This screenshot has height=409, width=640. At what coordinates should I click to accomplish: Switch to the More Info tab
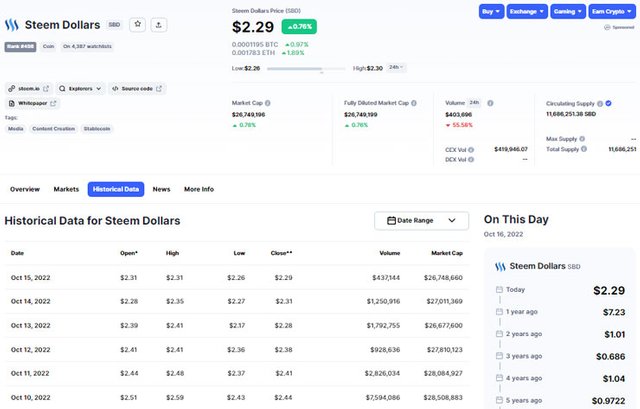[x=199, y=189]
